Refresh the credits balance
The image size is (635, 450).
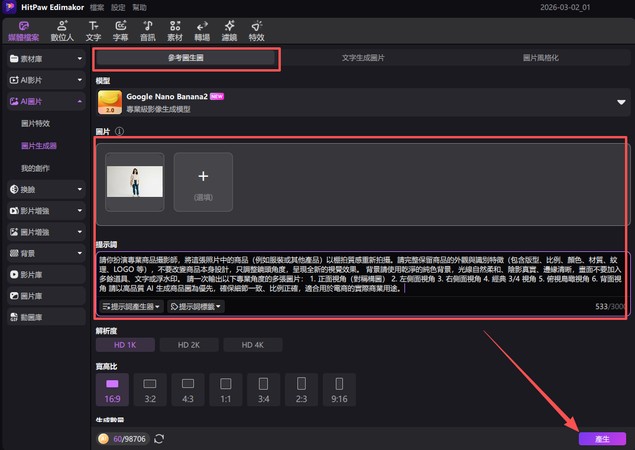159,439
